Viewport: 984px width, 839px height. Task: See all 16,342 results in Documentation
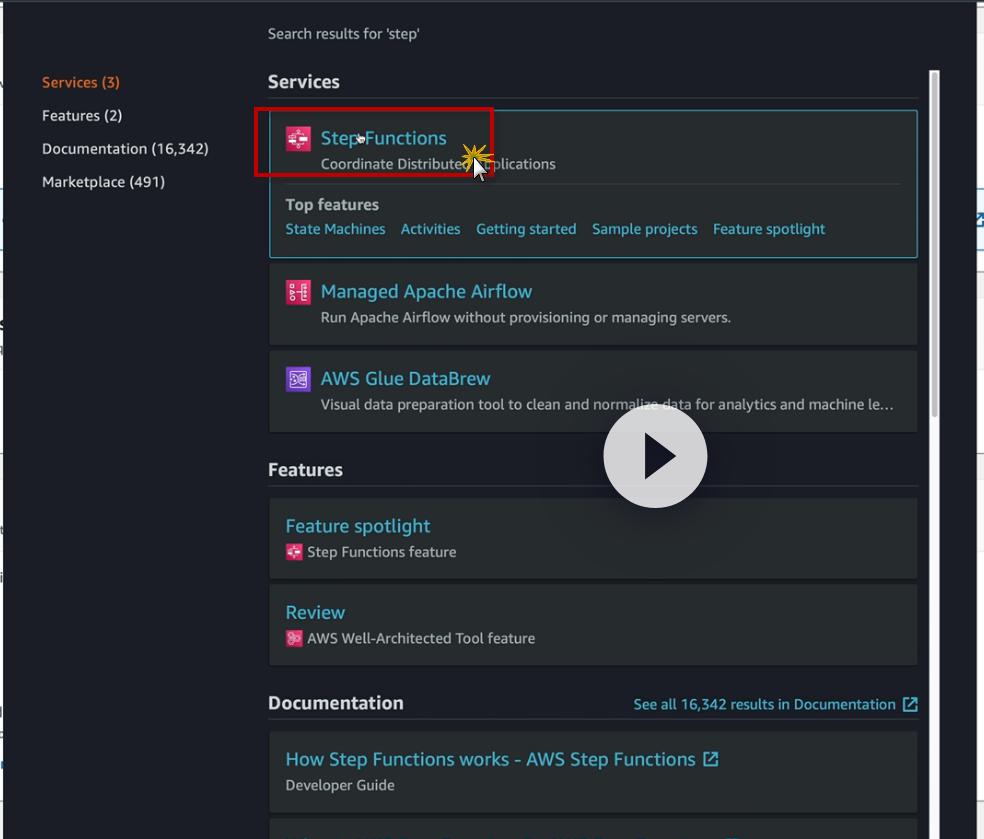tap(764, 704)
